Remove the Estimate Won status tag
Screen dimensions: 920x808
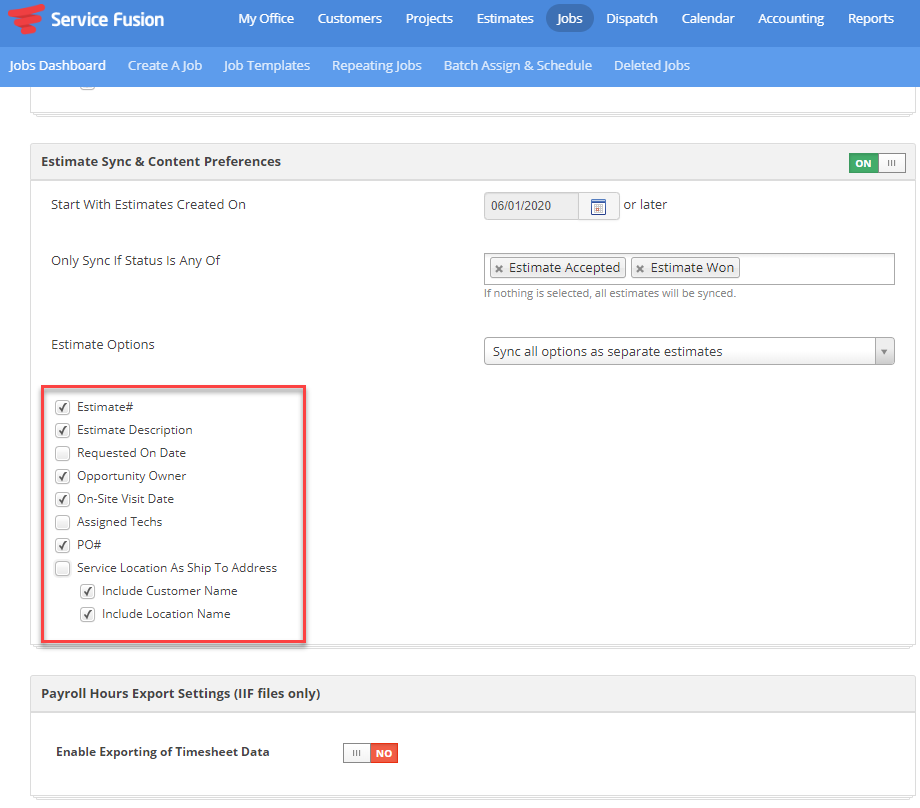[640, 269]
